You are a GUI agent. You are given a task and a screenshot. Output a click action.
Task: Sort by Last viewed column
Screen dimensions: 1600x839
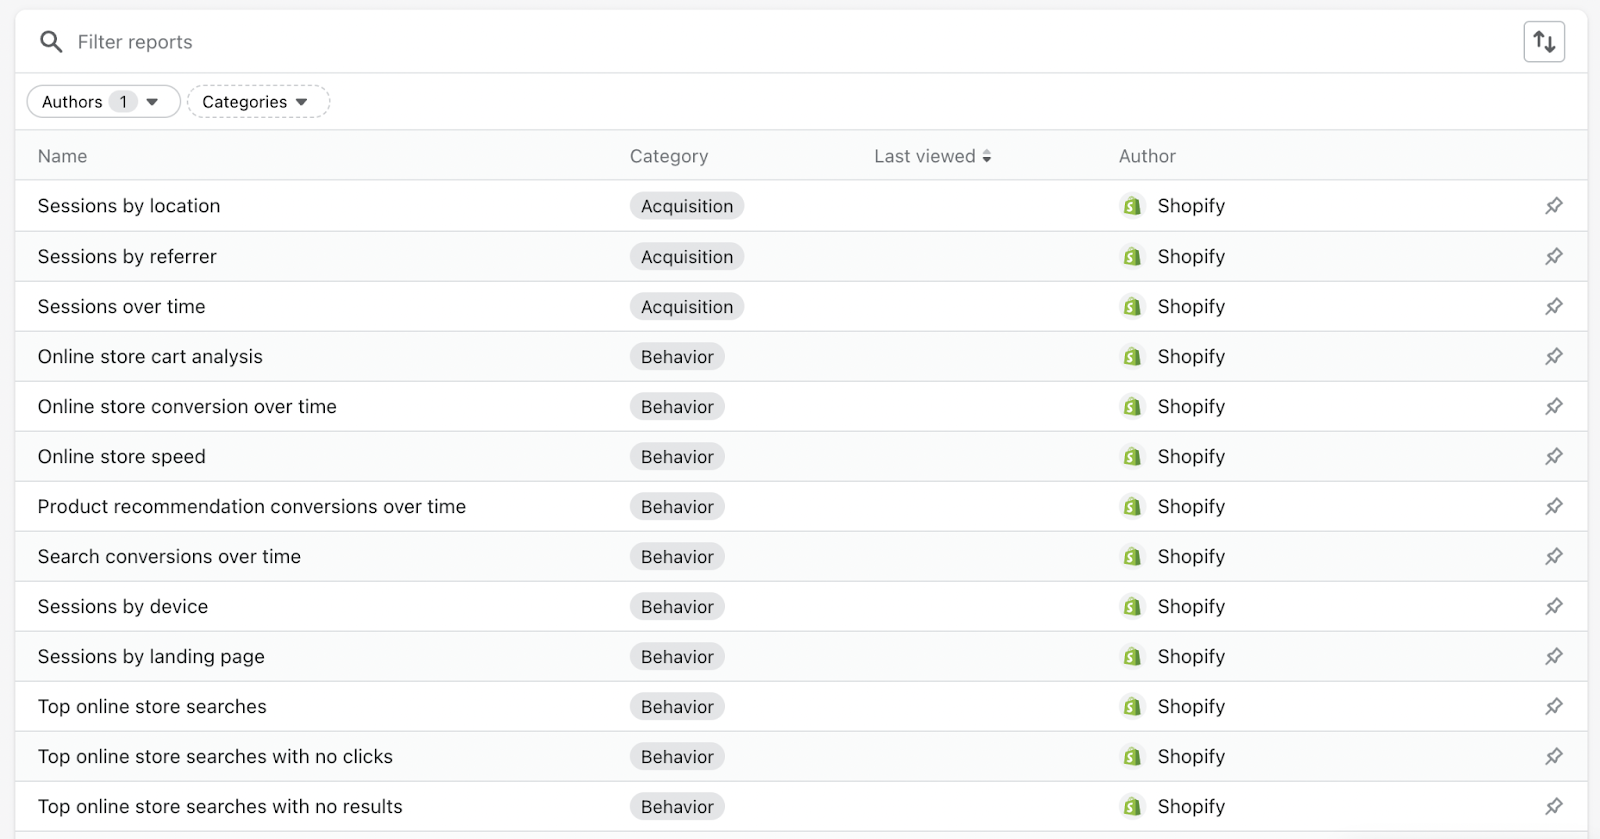[x=932, y=156]
